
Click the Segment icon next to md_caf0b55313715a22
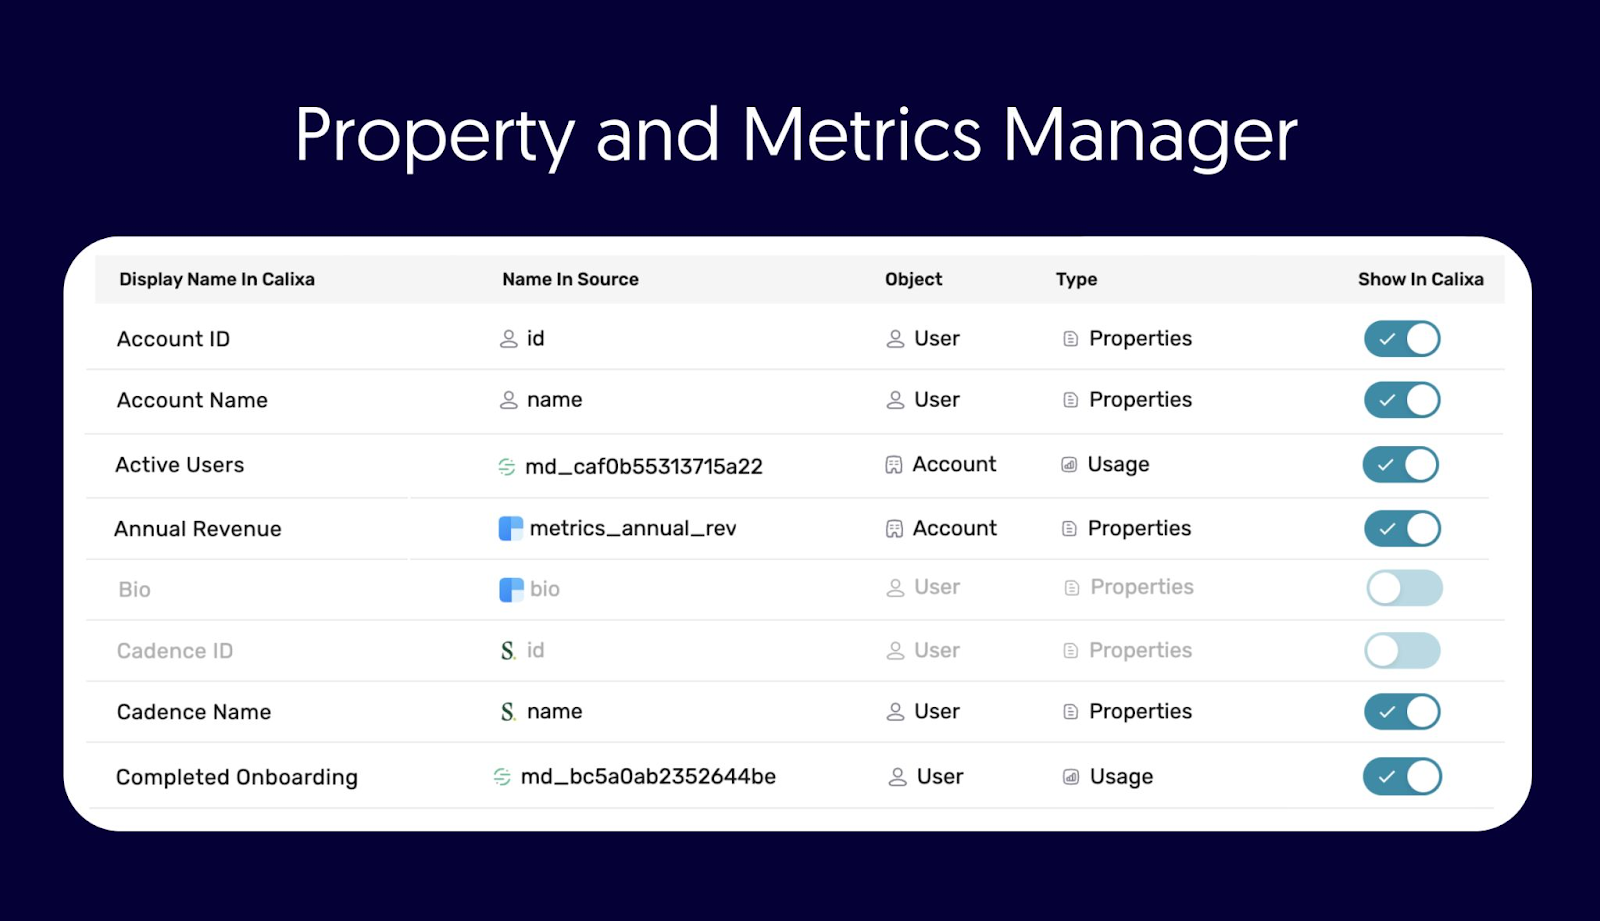point(507,466)
